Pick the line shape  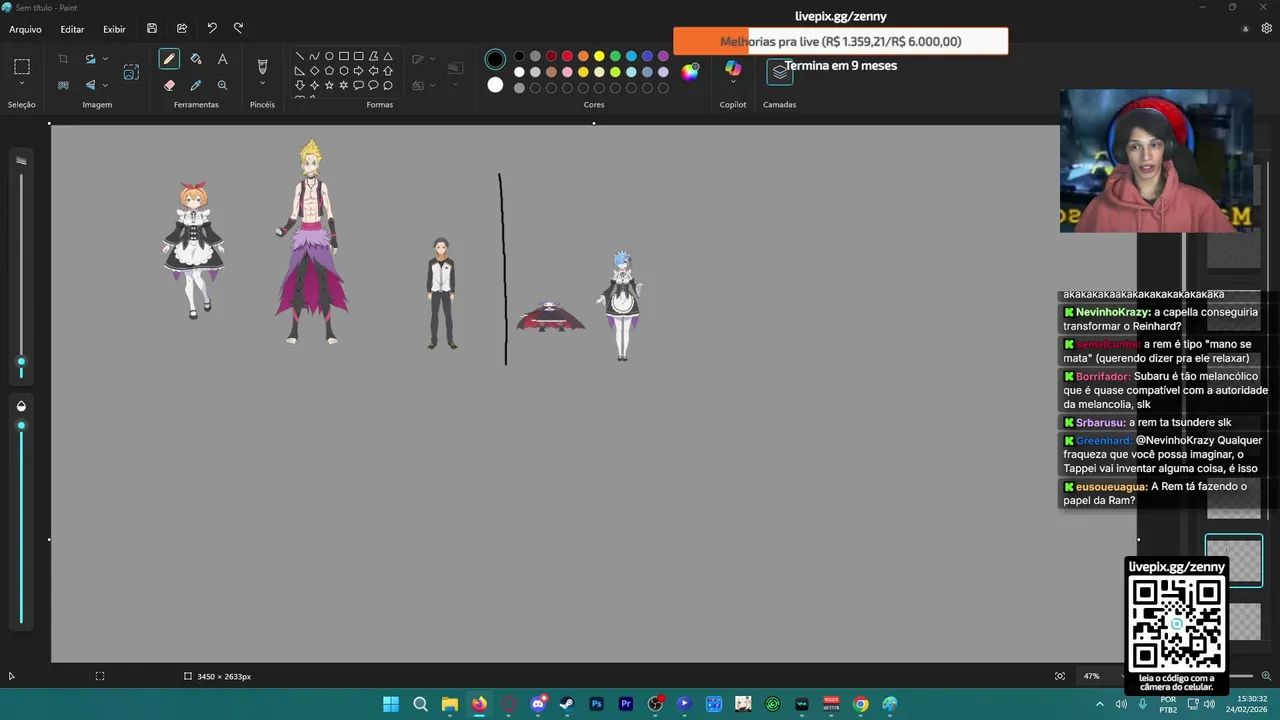click(x=299, y=56)
